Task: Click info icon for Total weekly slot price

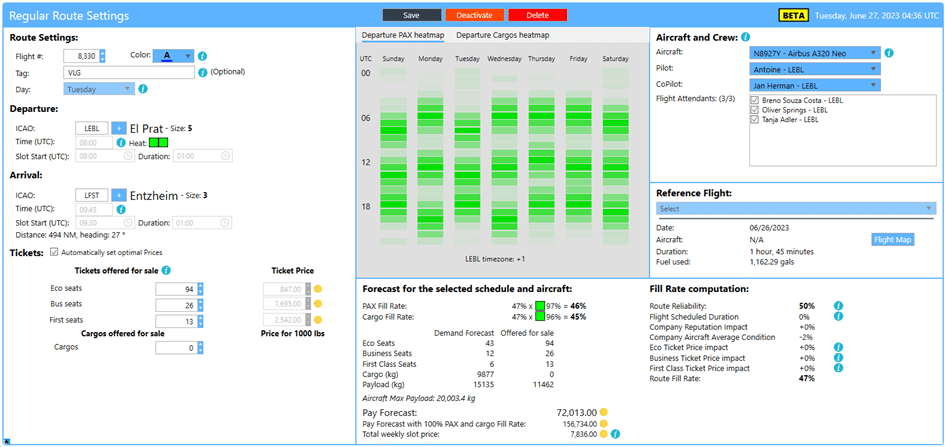Action: (x=615, y=434)
